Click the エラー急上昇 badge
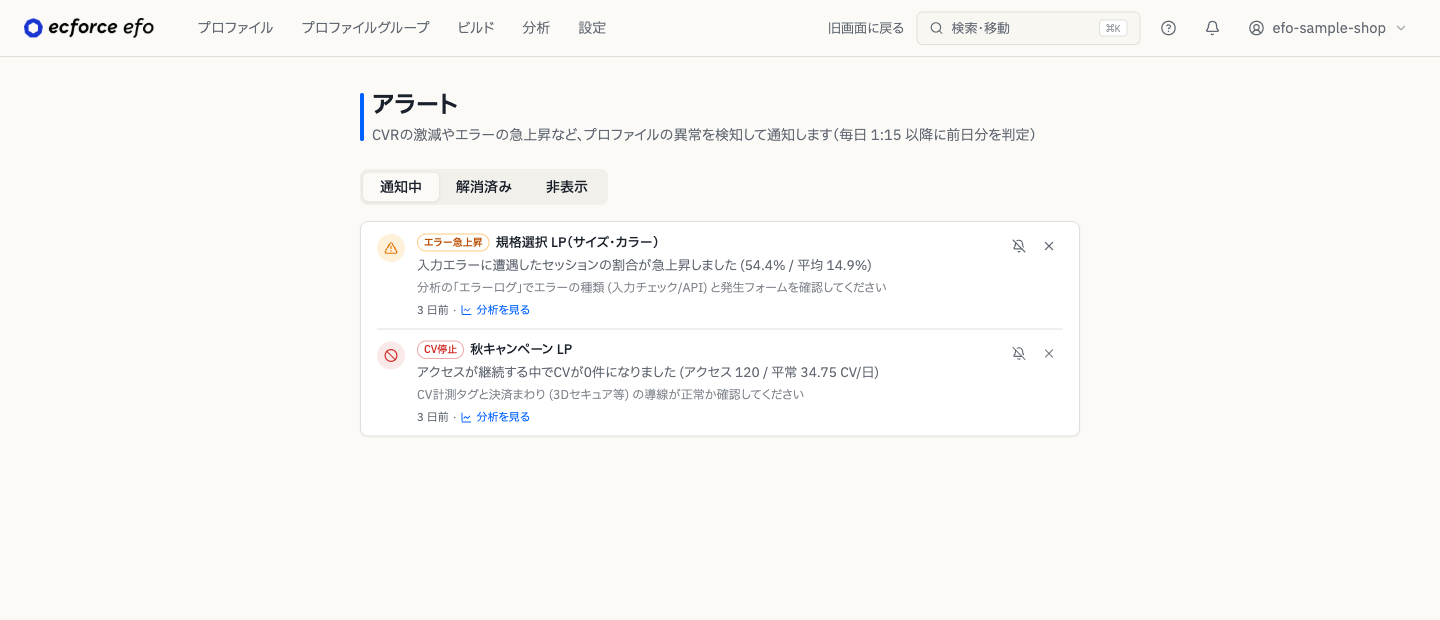The width and height of the screenshot is (1440, 620). coord(453,242)
